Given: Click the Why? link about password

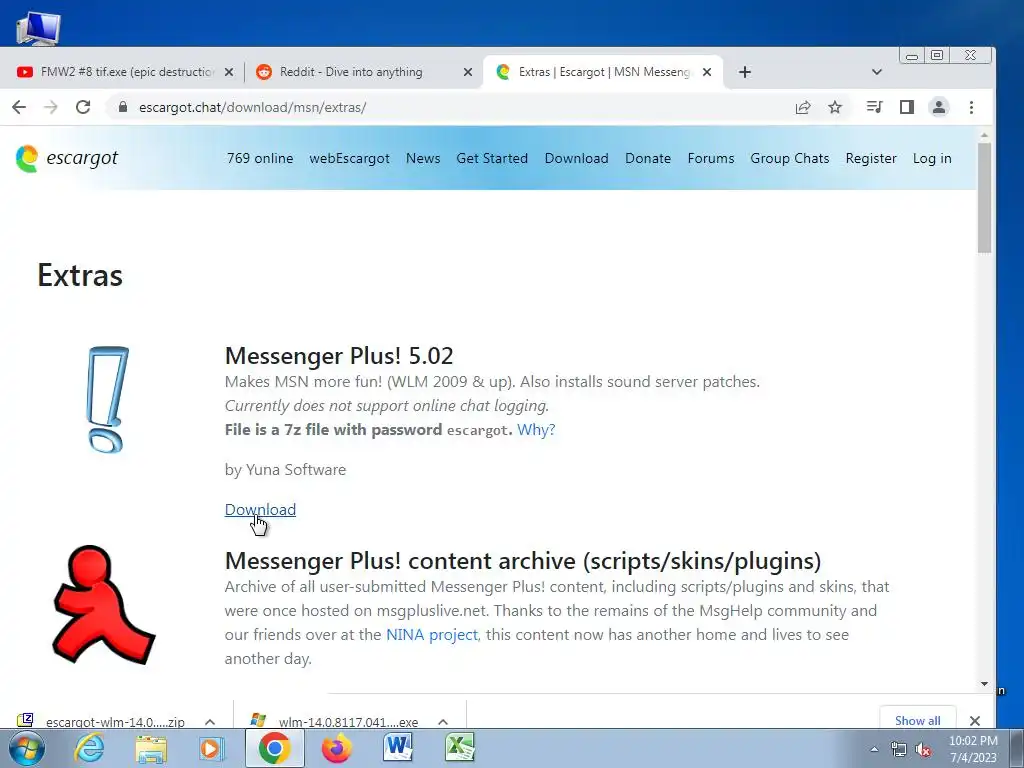Looking at the screenshot, I should click(536, 430).
